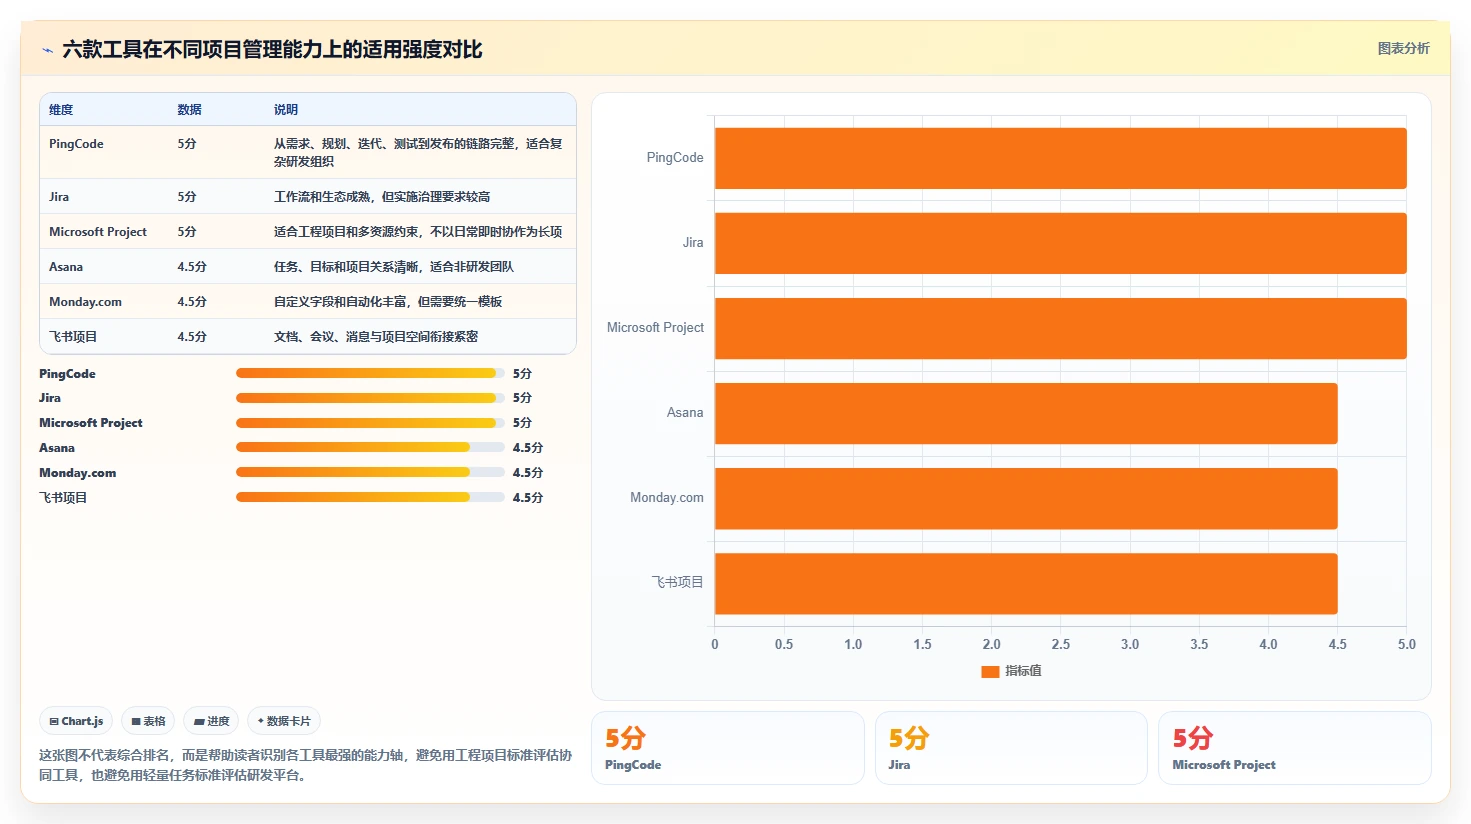Select the Chart.js tag chip
The image size is (1471, 824).
76,721
